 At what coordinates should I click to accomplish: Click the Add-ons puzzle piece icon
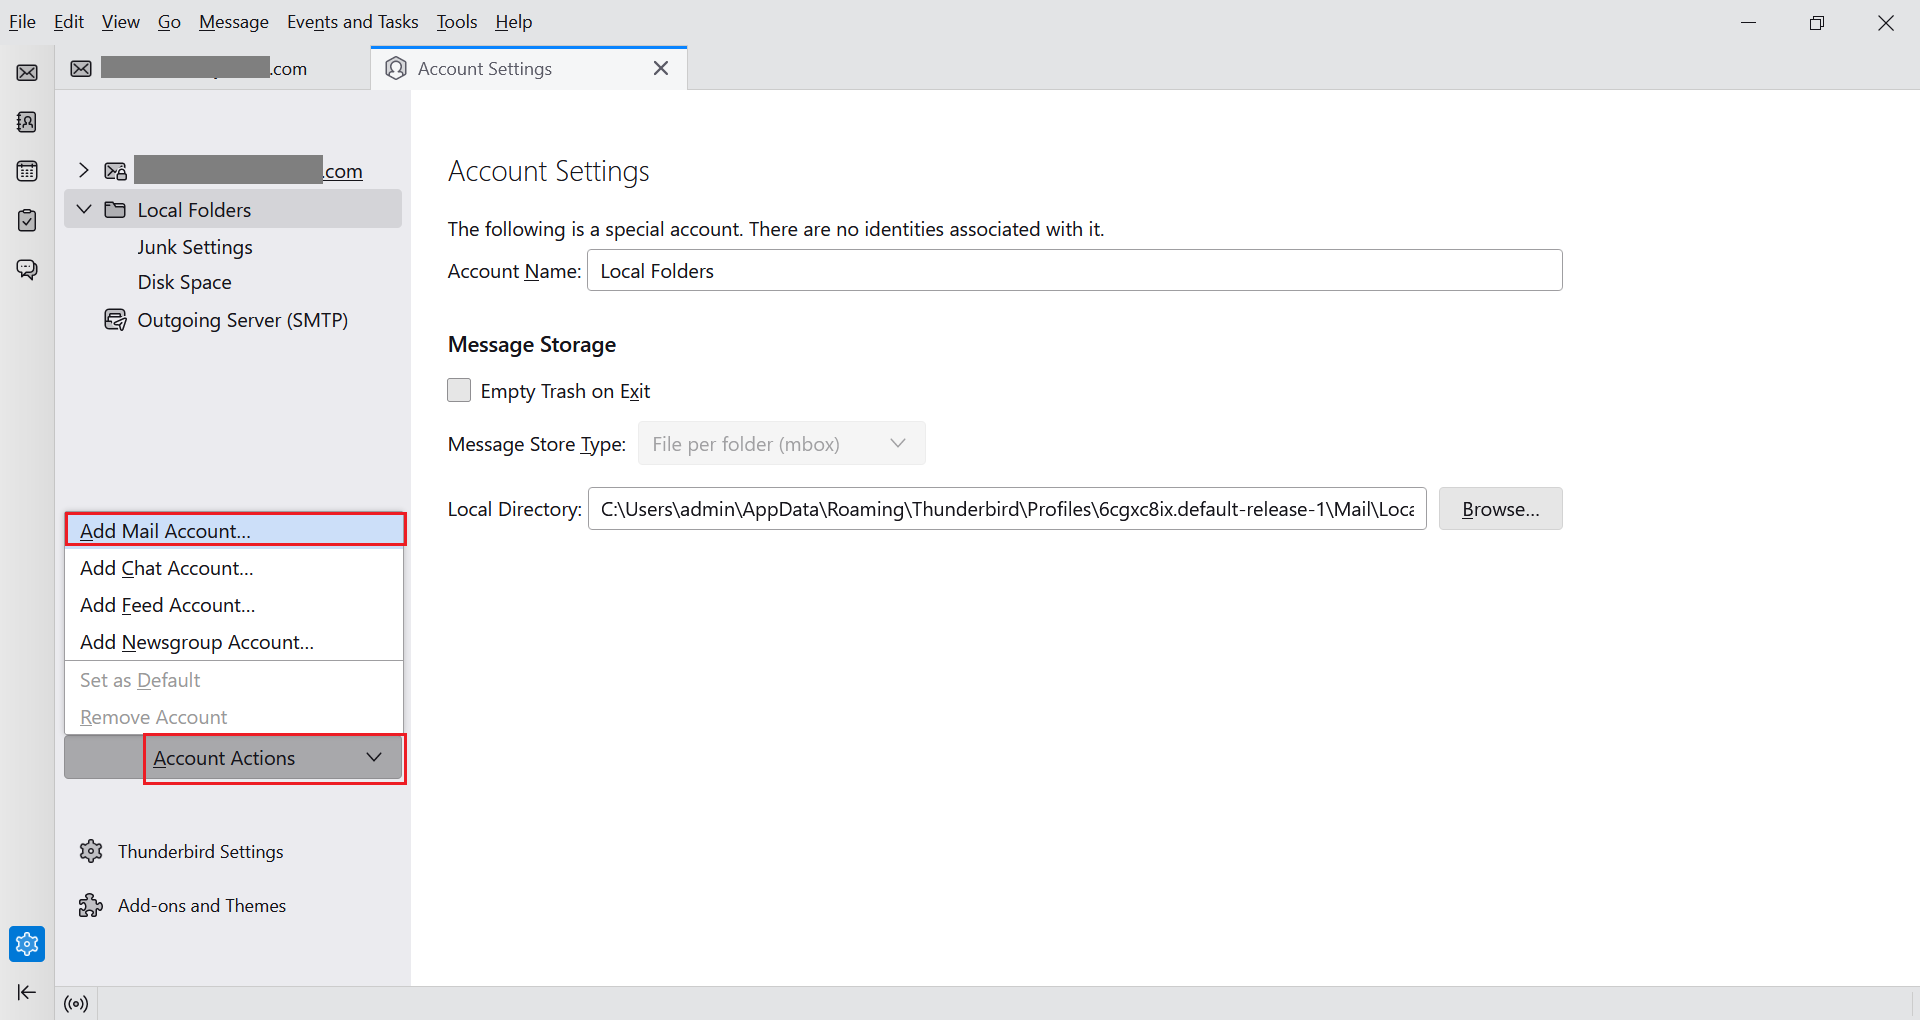click(91, 905)
